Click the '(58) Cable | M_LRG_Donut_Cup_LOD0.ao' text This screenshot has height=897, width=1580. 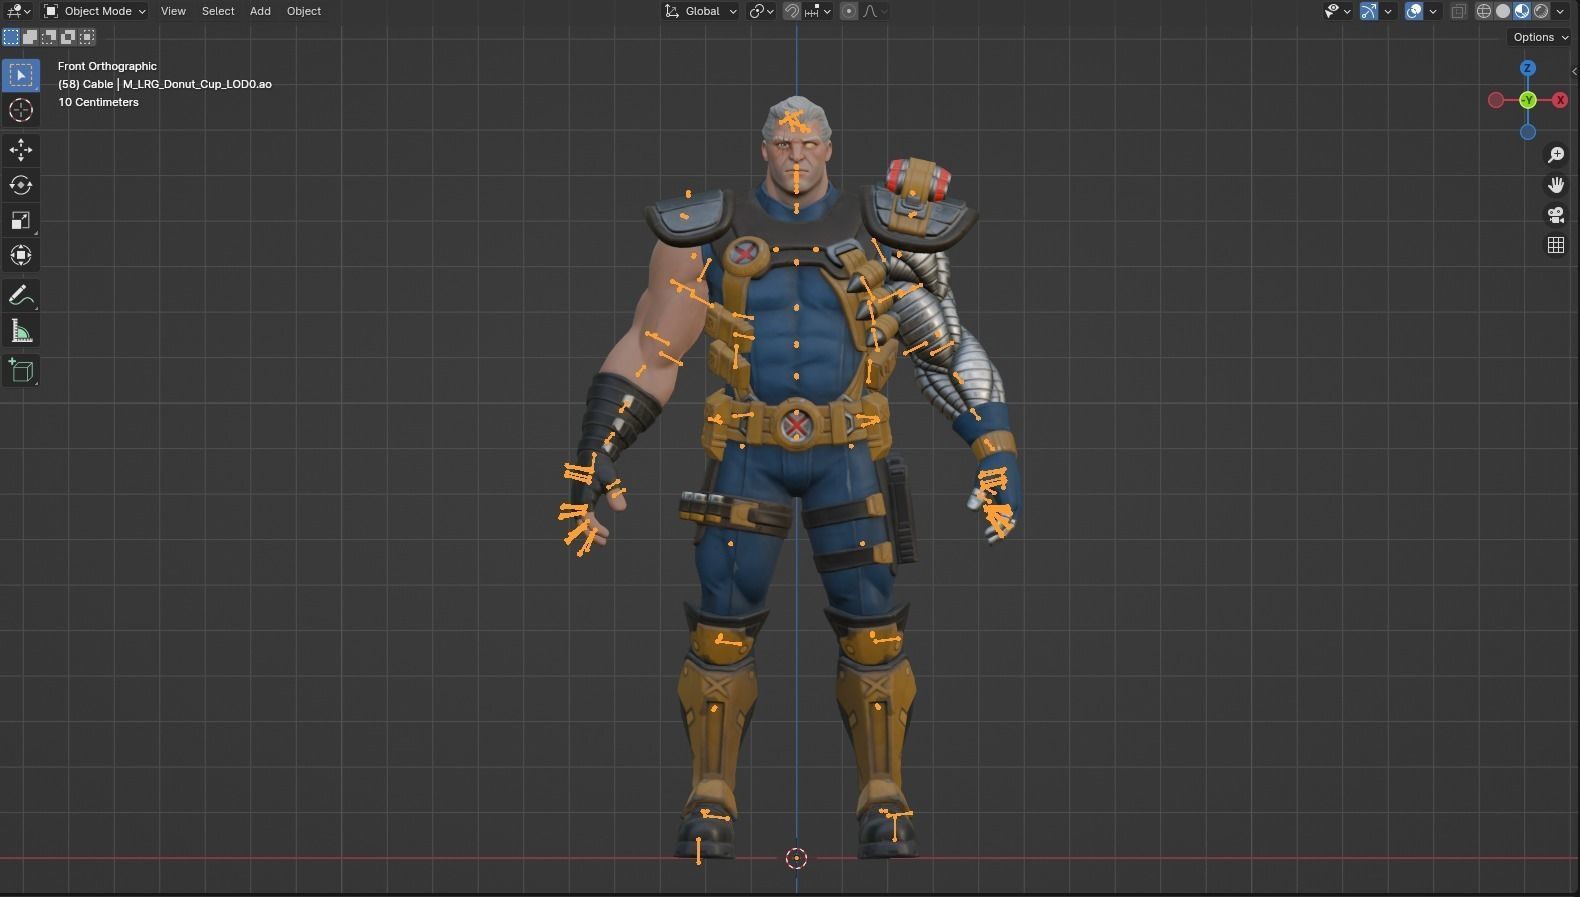coord(165,84)
